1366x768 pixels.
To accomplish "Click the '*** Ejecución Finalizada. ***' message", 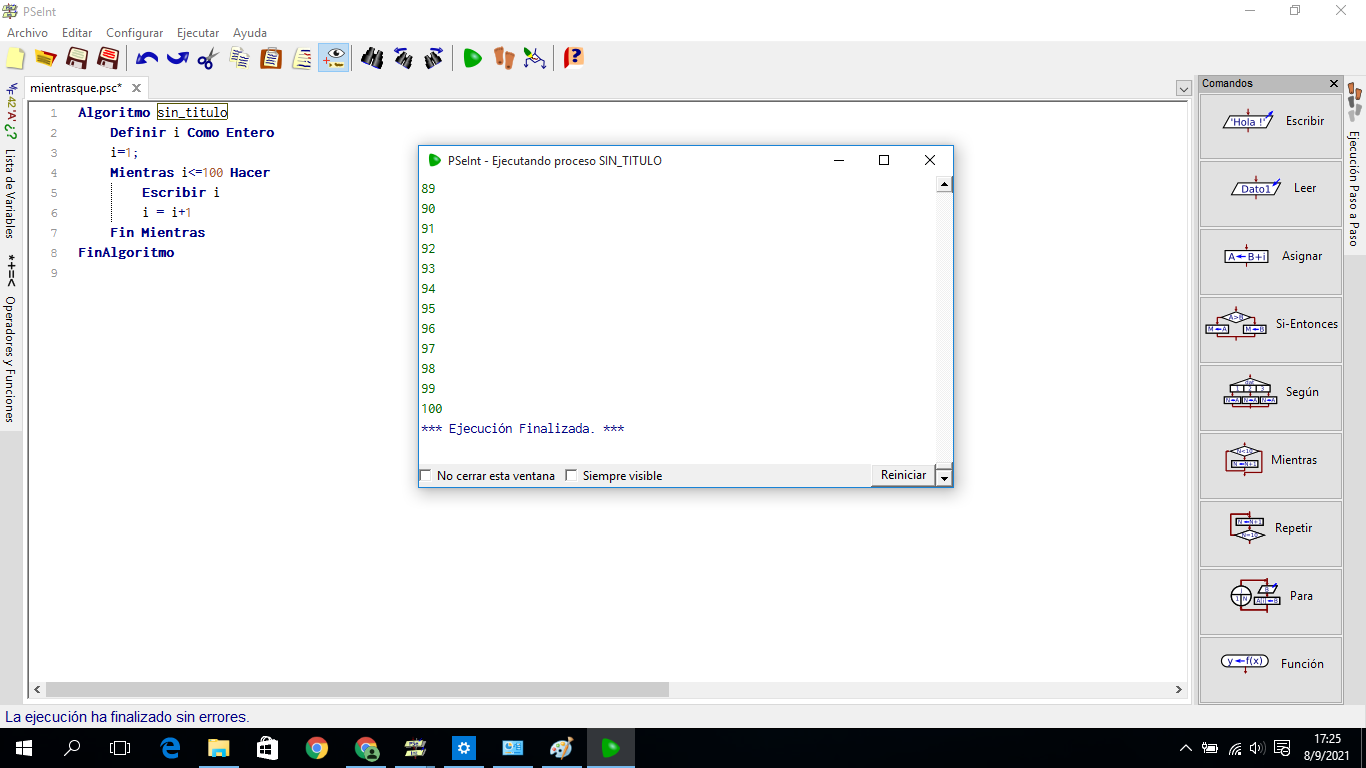I will [523, 428].
